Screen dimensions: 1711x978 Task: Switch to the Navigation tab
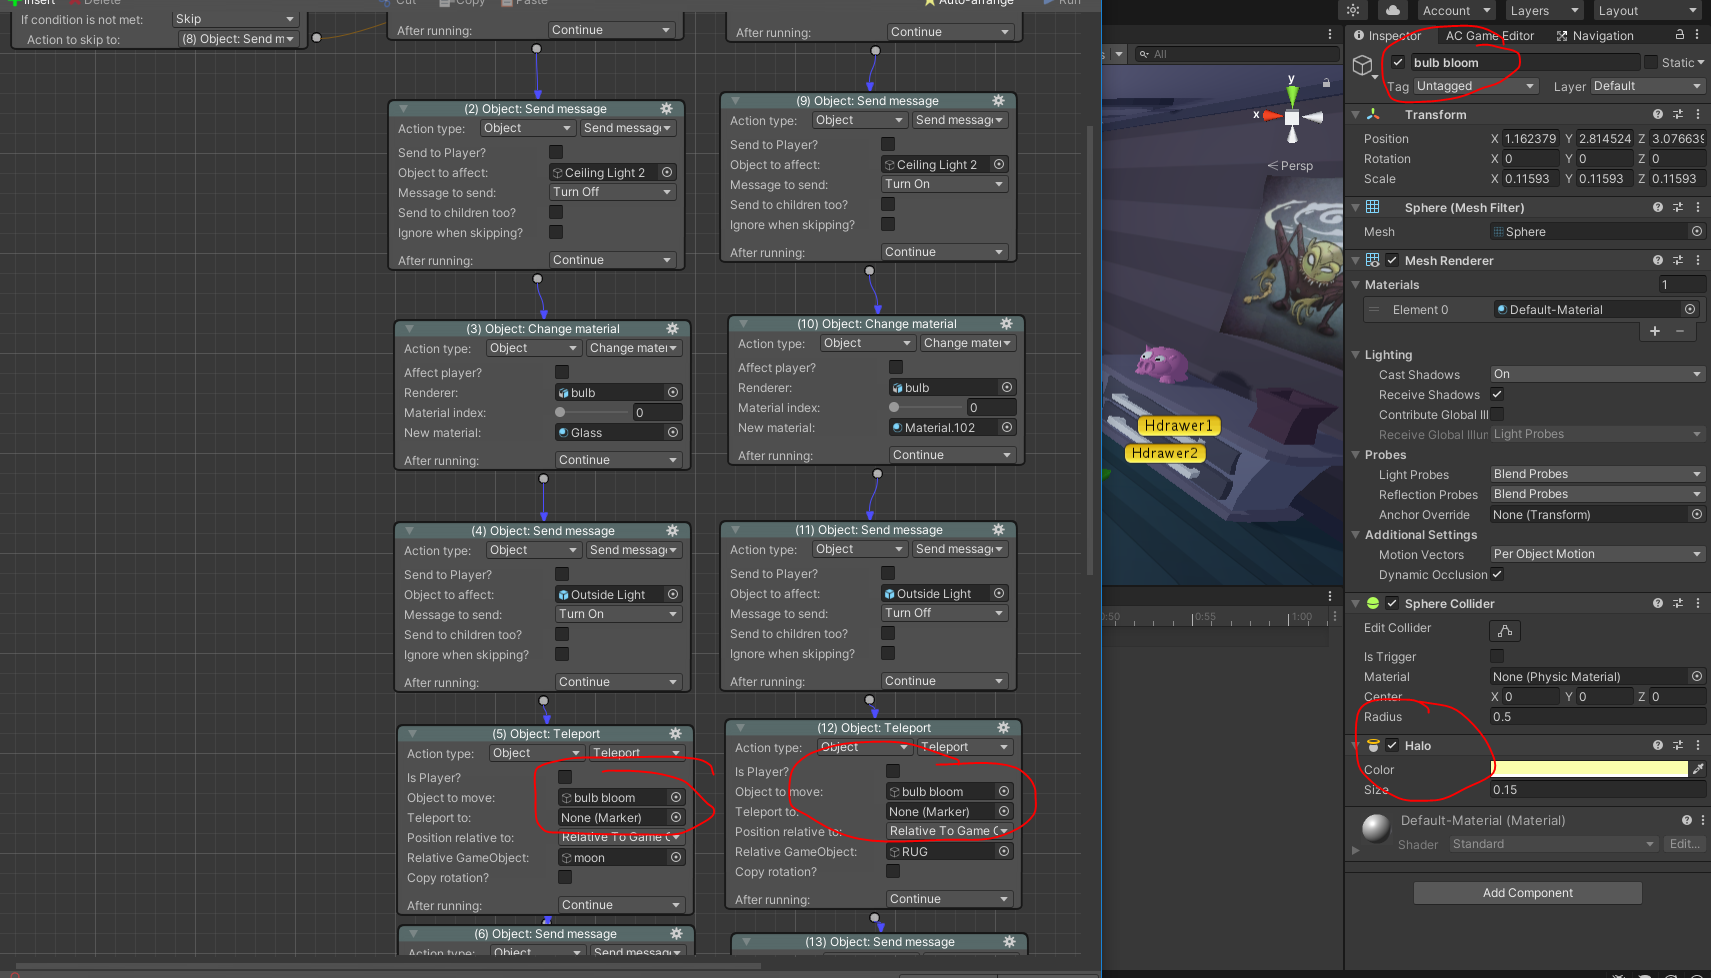[x=1595, y=36]
